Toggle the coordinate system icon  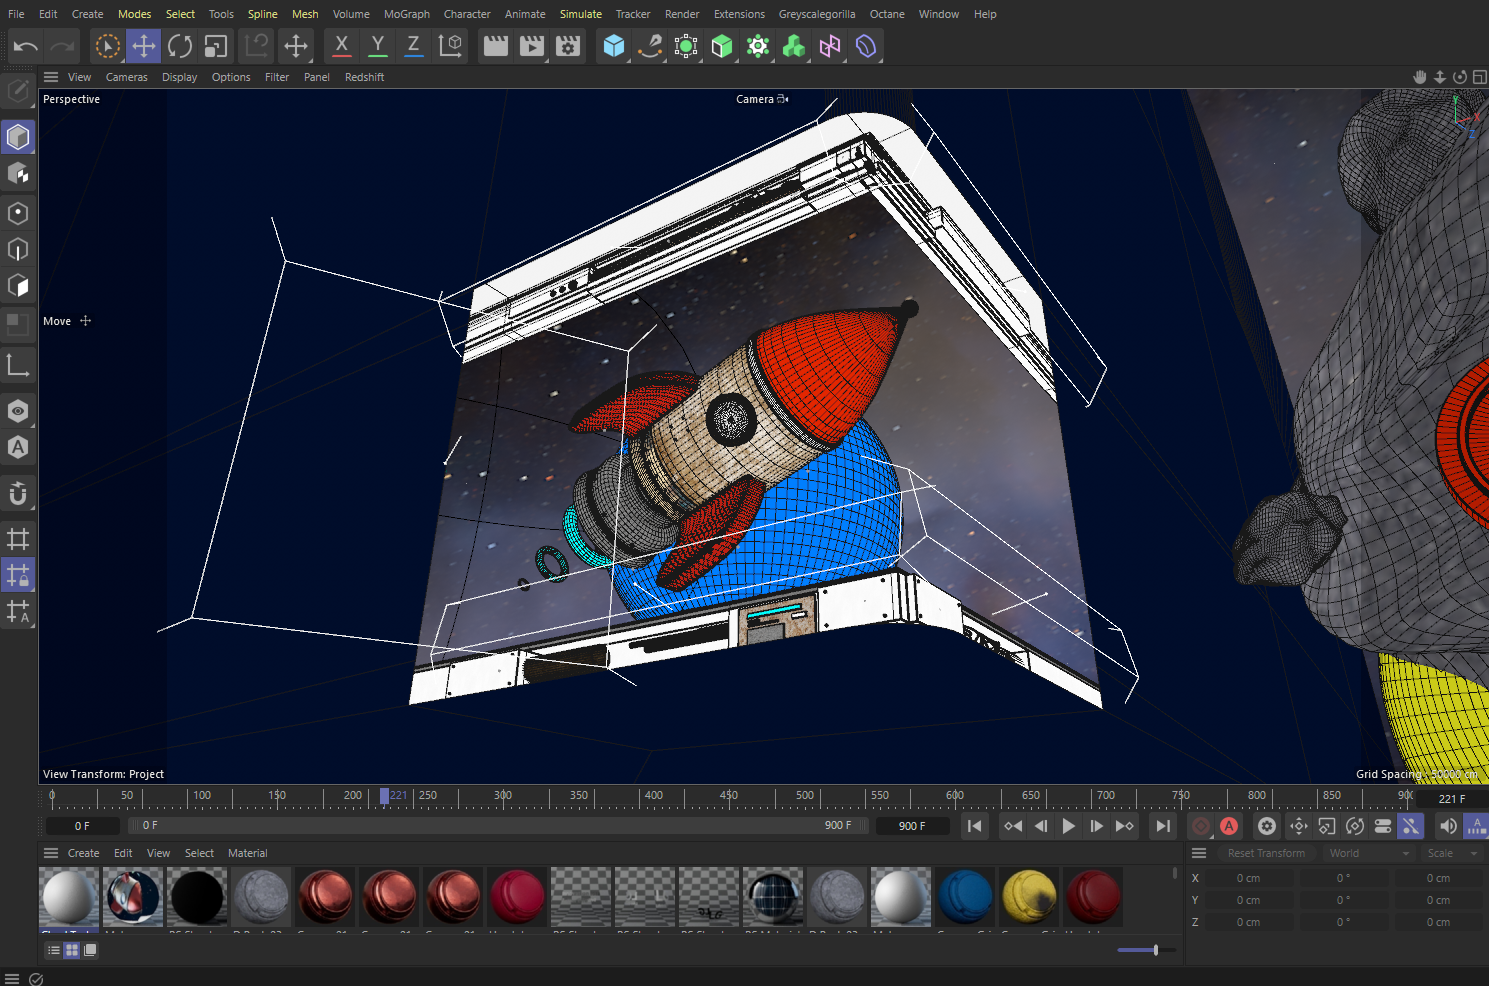450,46
